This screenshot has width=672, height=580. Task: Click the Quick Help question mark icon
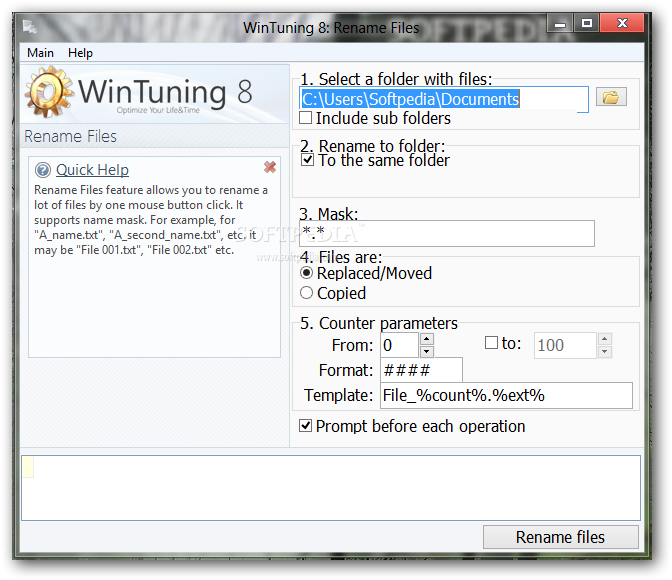point(43,170)
